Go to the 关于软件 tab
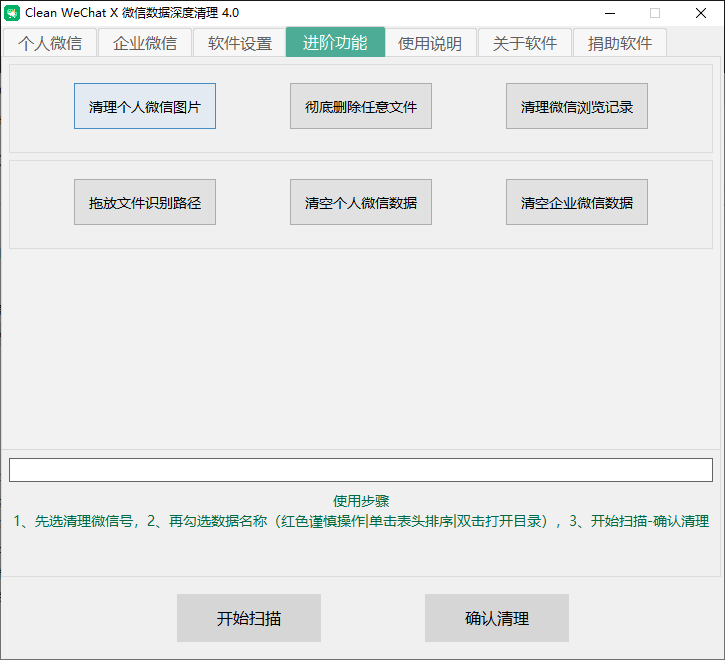This screenshot has width=725, height=660. (x=525, y=43)
